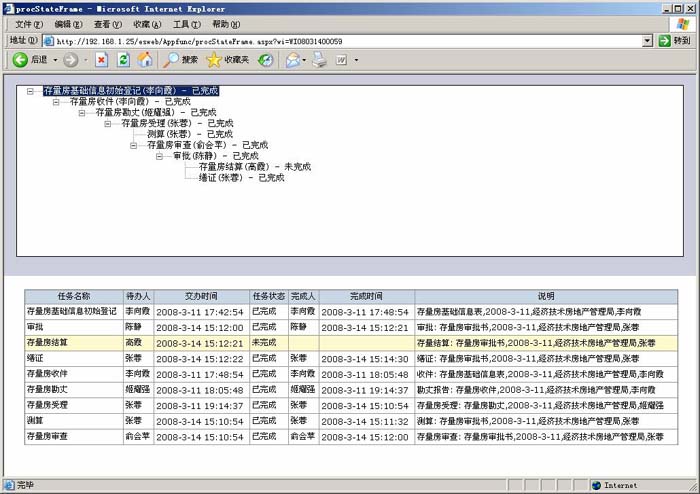Collapse the 存量房基础信息初始登记 tree node

[x=31, y=91]
